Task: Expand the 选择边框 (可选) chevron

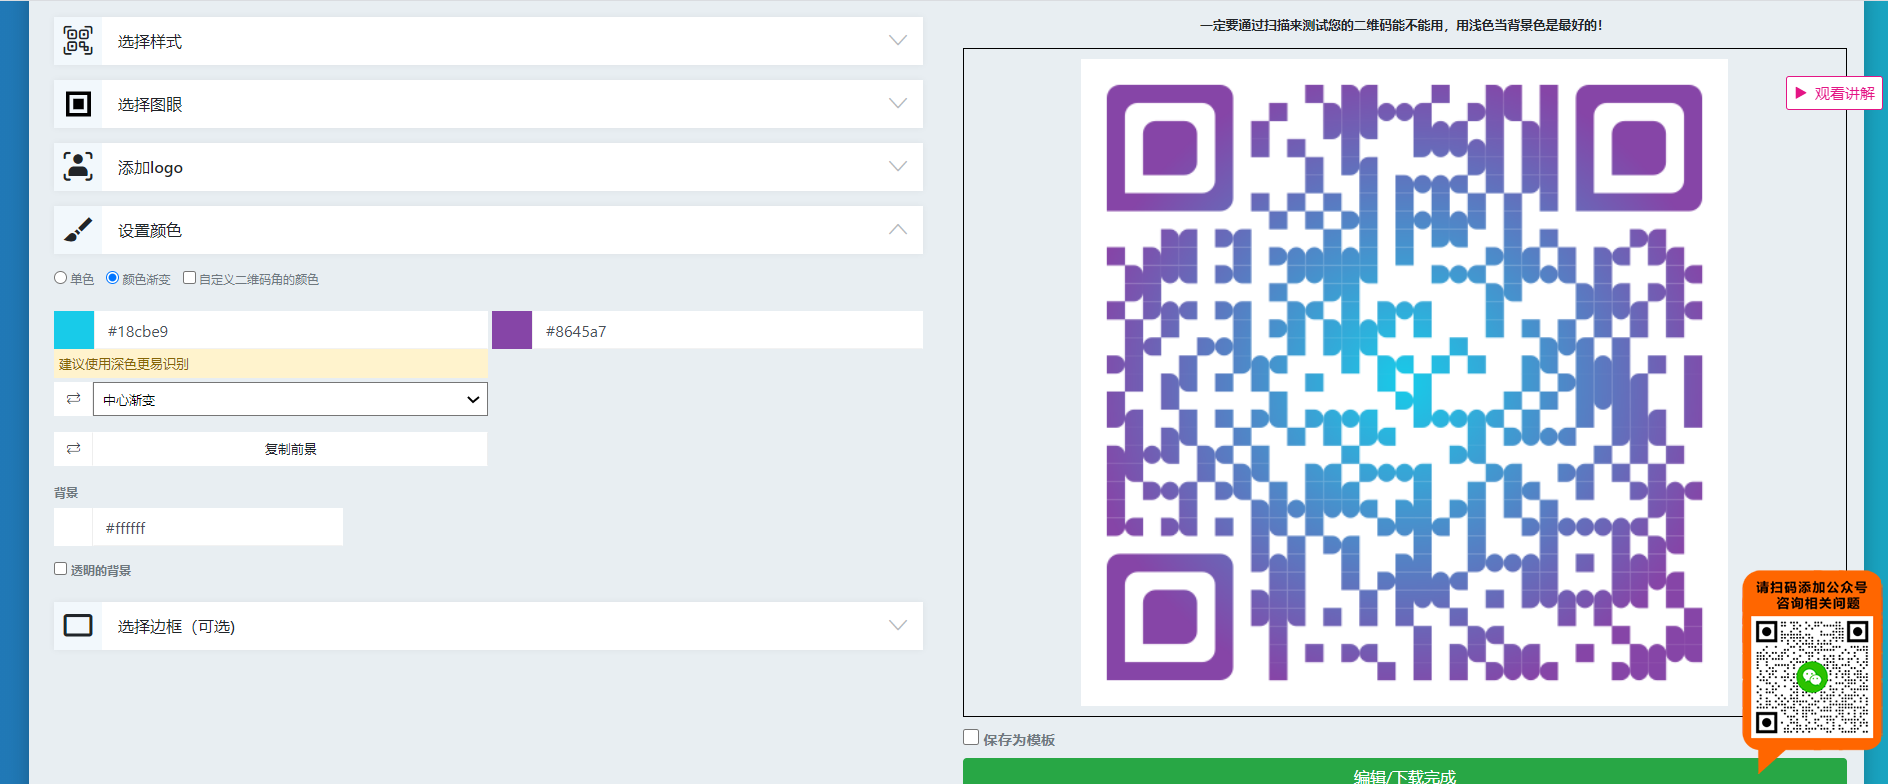Action: point(898,626)
